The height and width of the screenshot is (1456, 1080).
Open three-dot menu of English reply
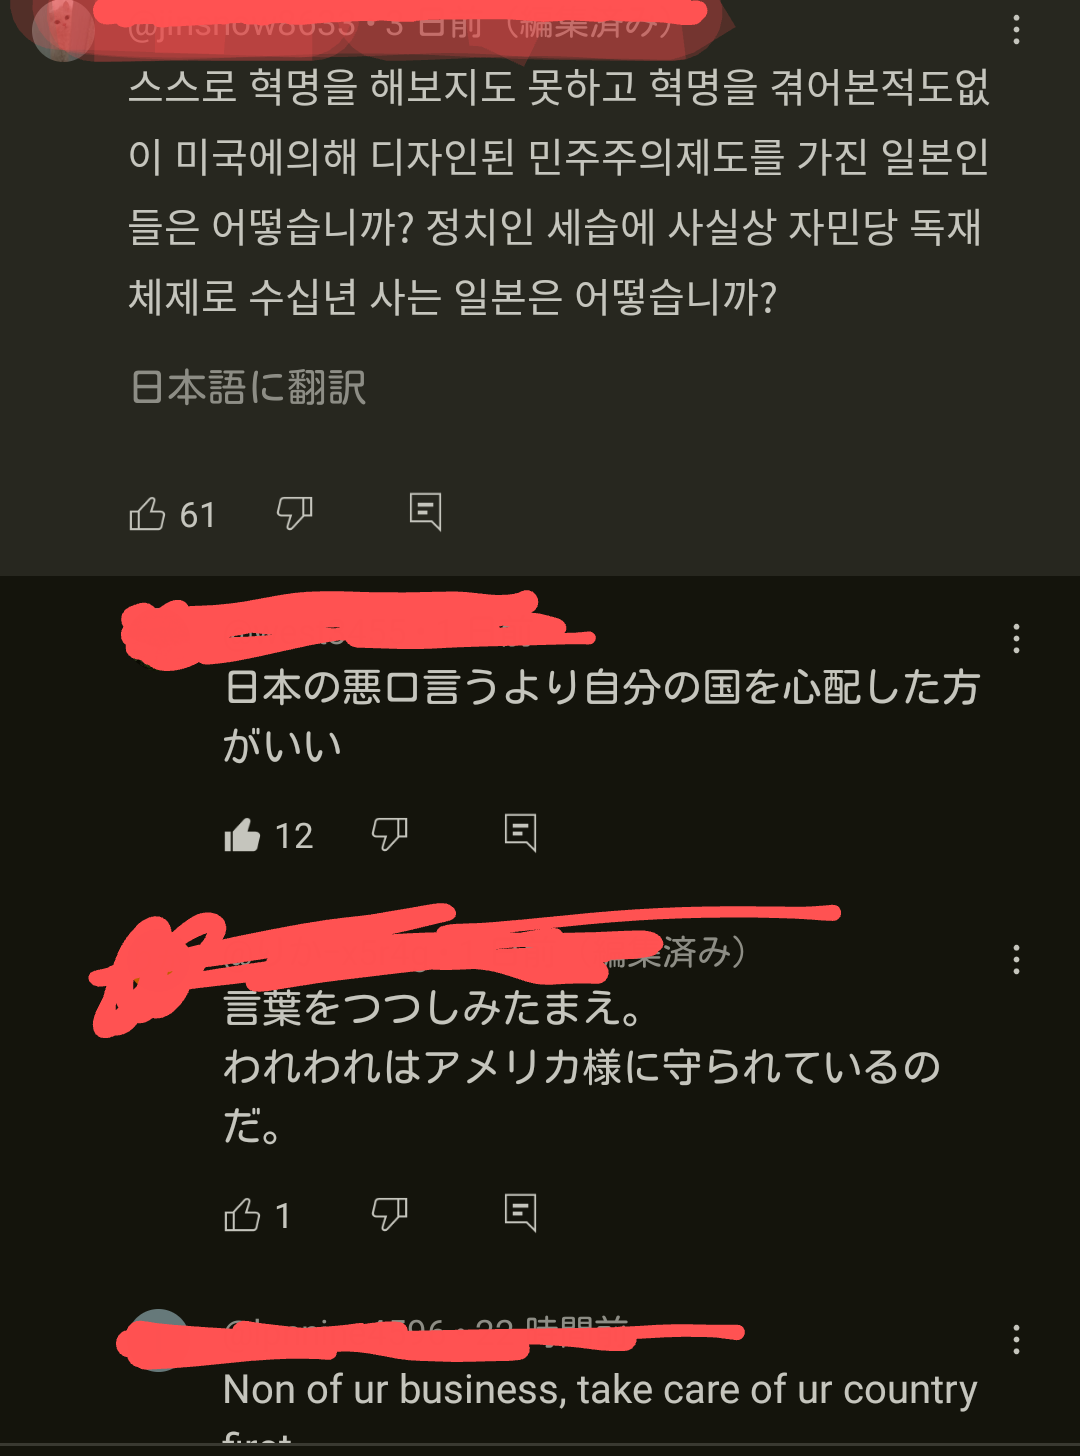coord(1016,1339)
